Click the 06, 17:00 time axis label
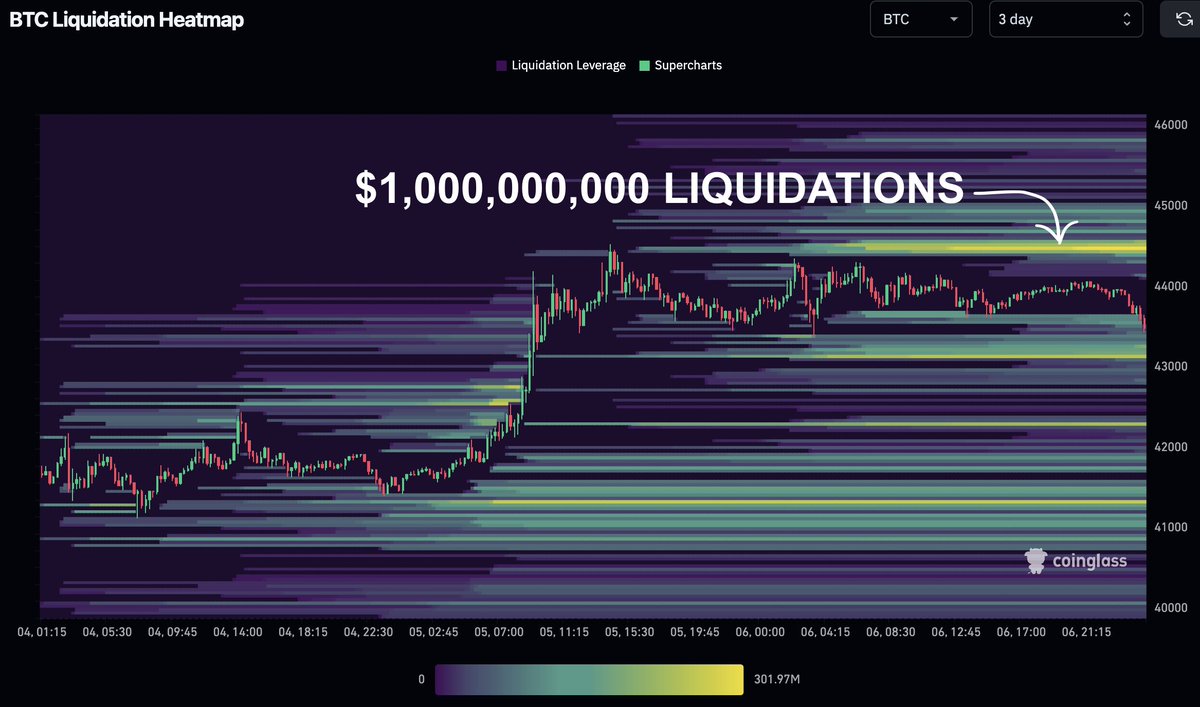This screenshot has height=707, width=1200. pos(1019,632)
